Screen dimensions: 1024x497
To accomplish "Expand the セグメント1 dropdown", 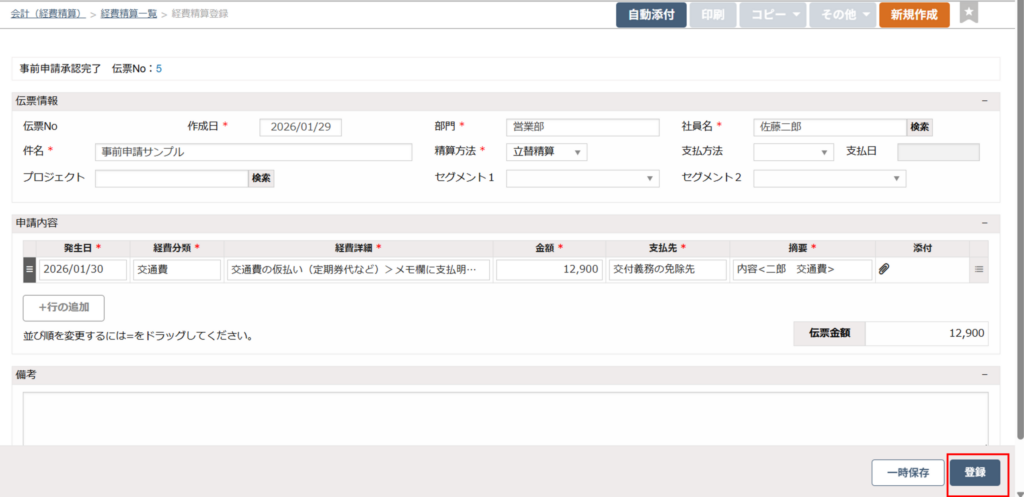I will [x=582, y=178].
